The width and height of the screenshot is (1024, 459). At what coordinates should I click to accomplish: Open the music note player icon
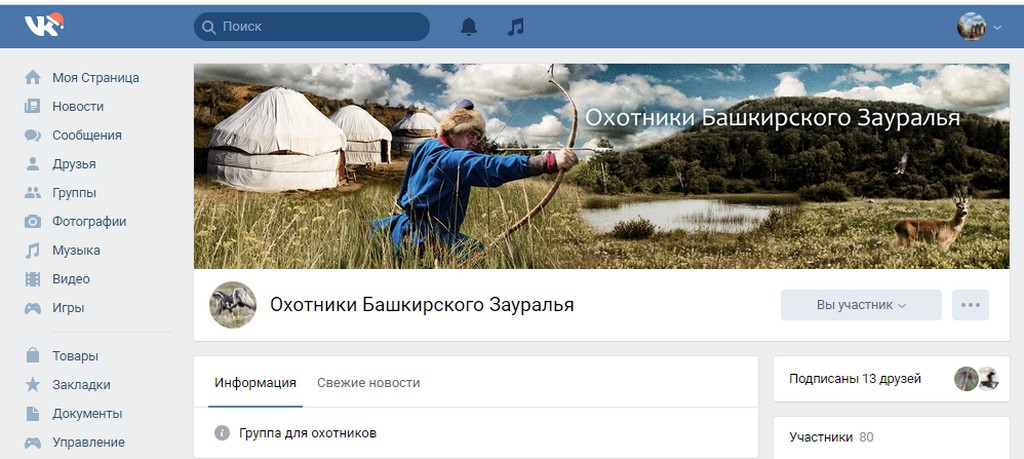pyautogui.click(x=516, y=27)
